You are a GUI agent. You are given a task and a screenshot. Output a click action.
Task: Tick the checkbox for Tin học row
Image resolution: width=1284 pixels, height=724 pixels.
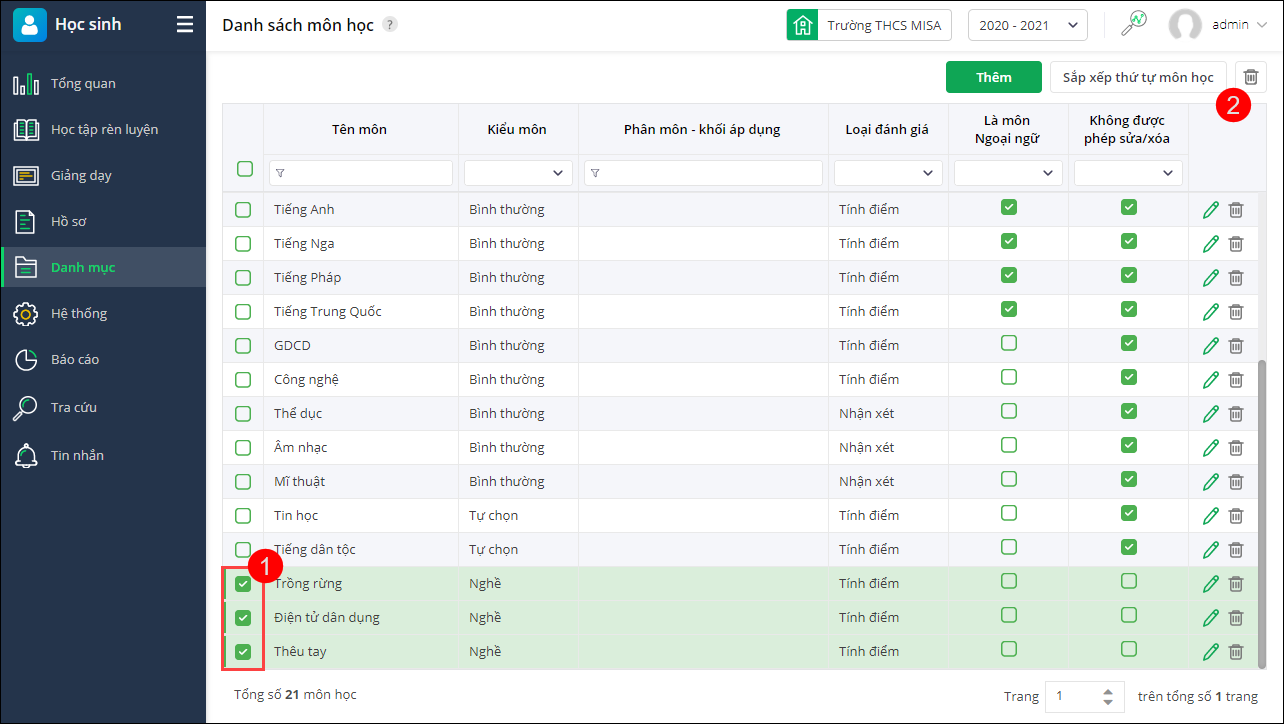click(x=243, y=516)
